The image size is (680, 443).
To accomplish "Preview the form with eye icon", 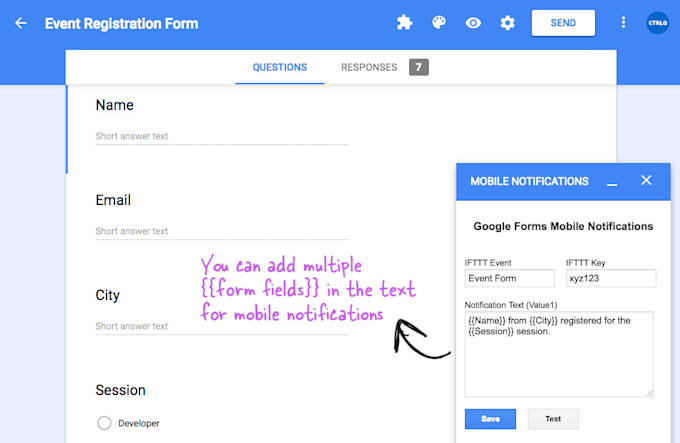I will 473,23.
